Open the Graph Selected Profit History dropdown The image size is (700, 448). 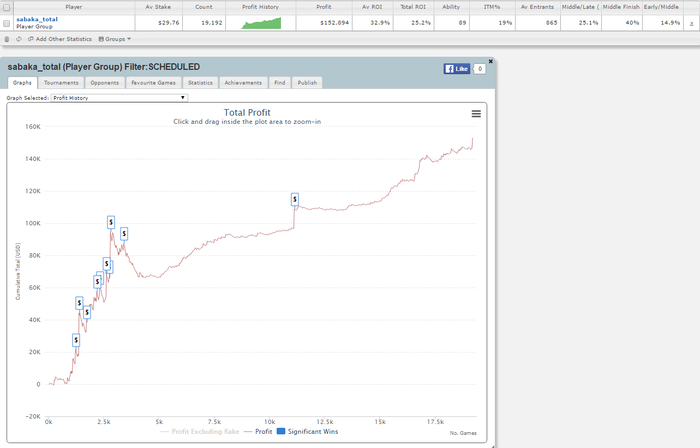pyautogui.click(x=119, y=98)
